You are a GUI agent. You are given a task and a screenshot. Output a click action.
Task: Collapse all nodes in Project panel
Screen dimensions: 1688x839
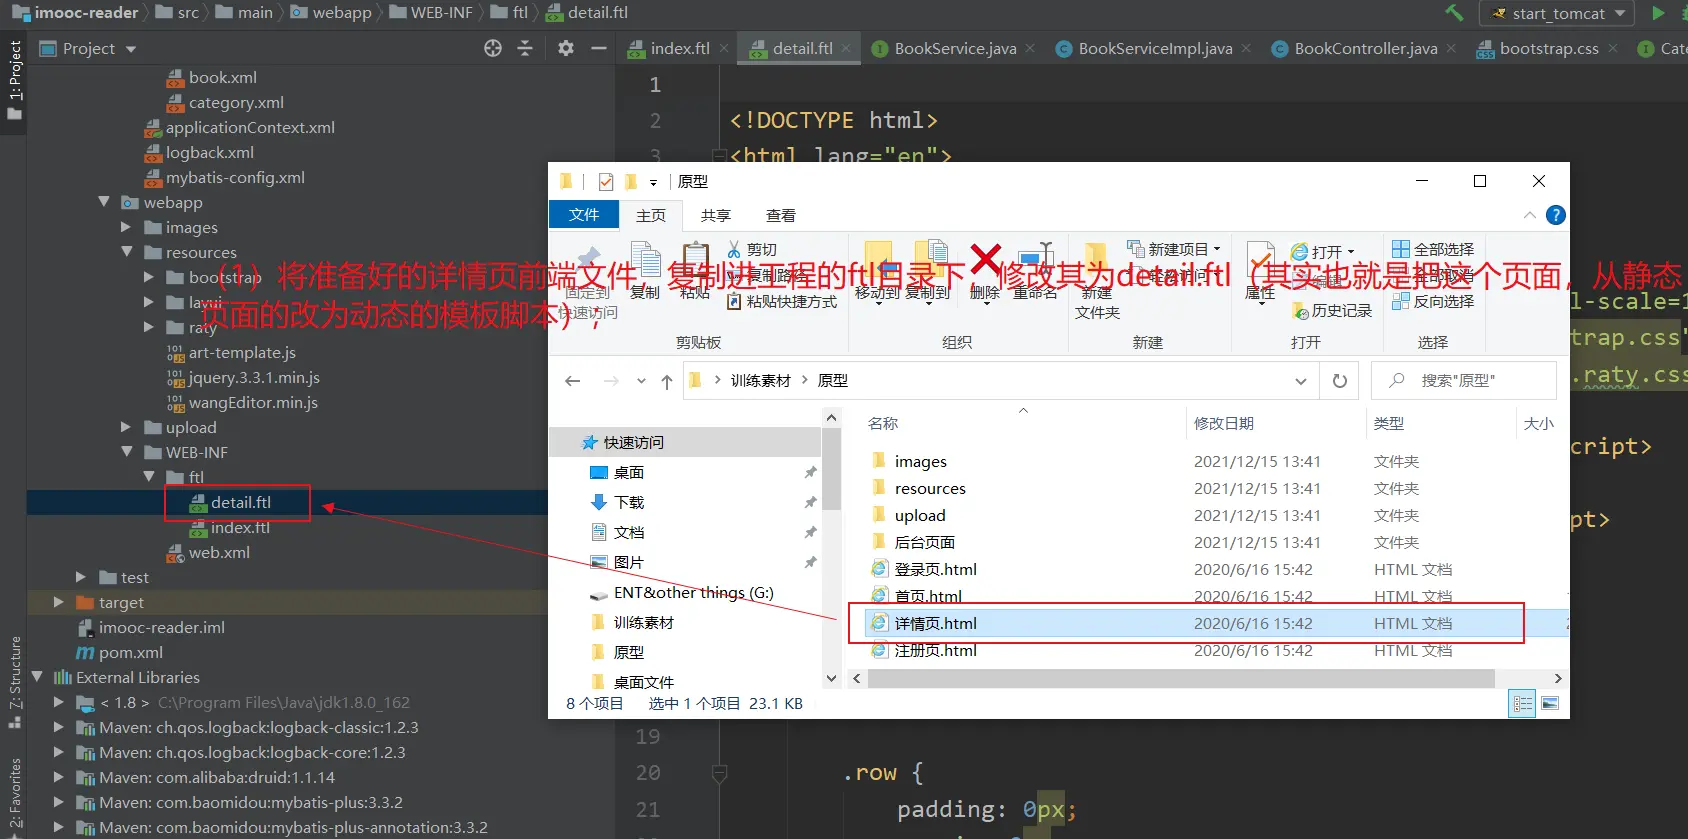(525, 48)
